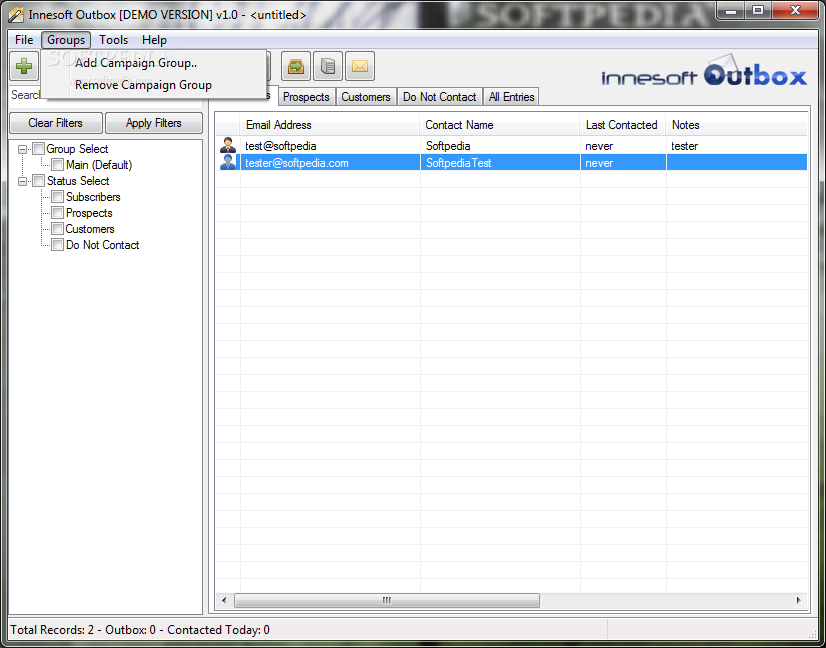Screen dimensions: 826x648
Task: Click 'never' in the tester@softpedia.com row
Action: tap(599, 163)
